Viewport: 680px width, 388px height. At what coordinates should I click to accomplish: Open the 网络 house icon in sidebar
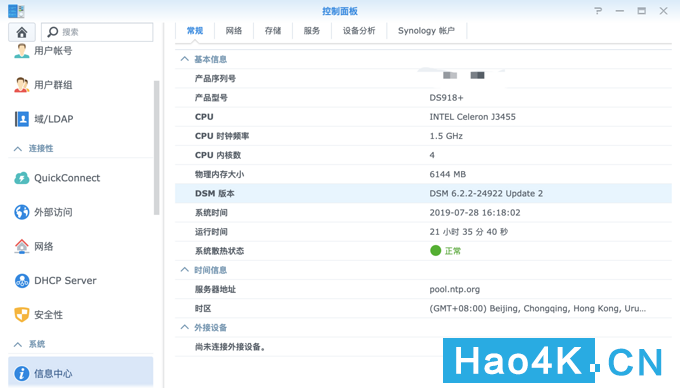point(21,246)
